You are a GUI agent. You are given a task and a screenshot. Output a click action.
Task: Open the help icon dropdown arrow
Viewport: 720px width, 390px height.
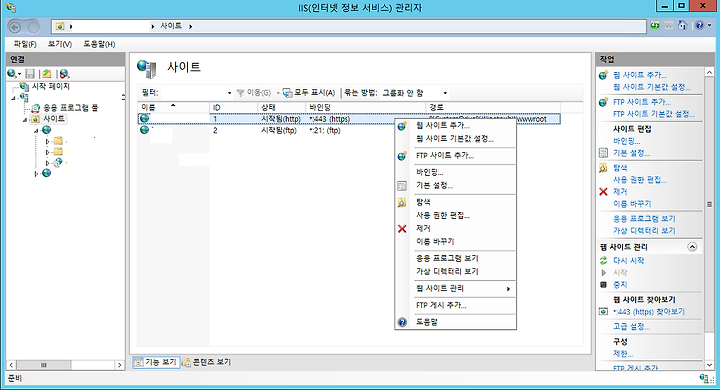[709, 26]
